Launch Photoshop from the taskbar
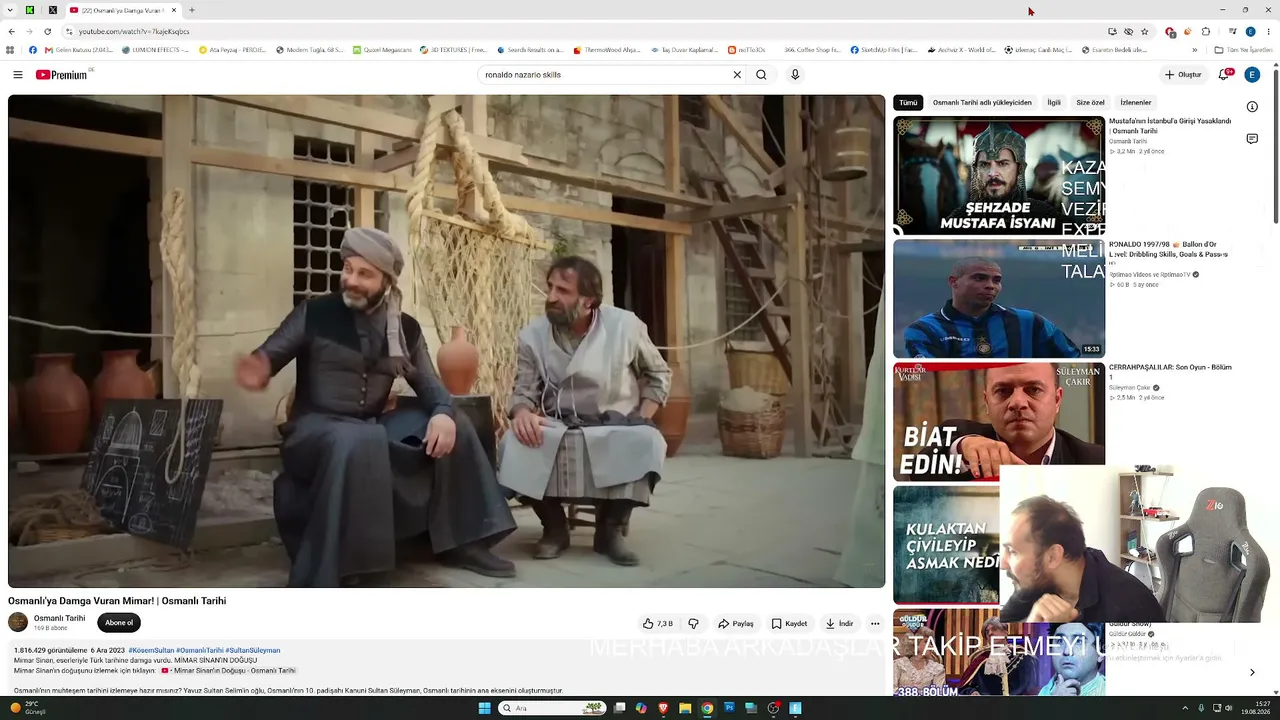 (x=729, y=708)
